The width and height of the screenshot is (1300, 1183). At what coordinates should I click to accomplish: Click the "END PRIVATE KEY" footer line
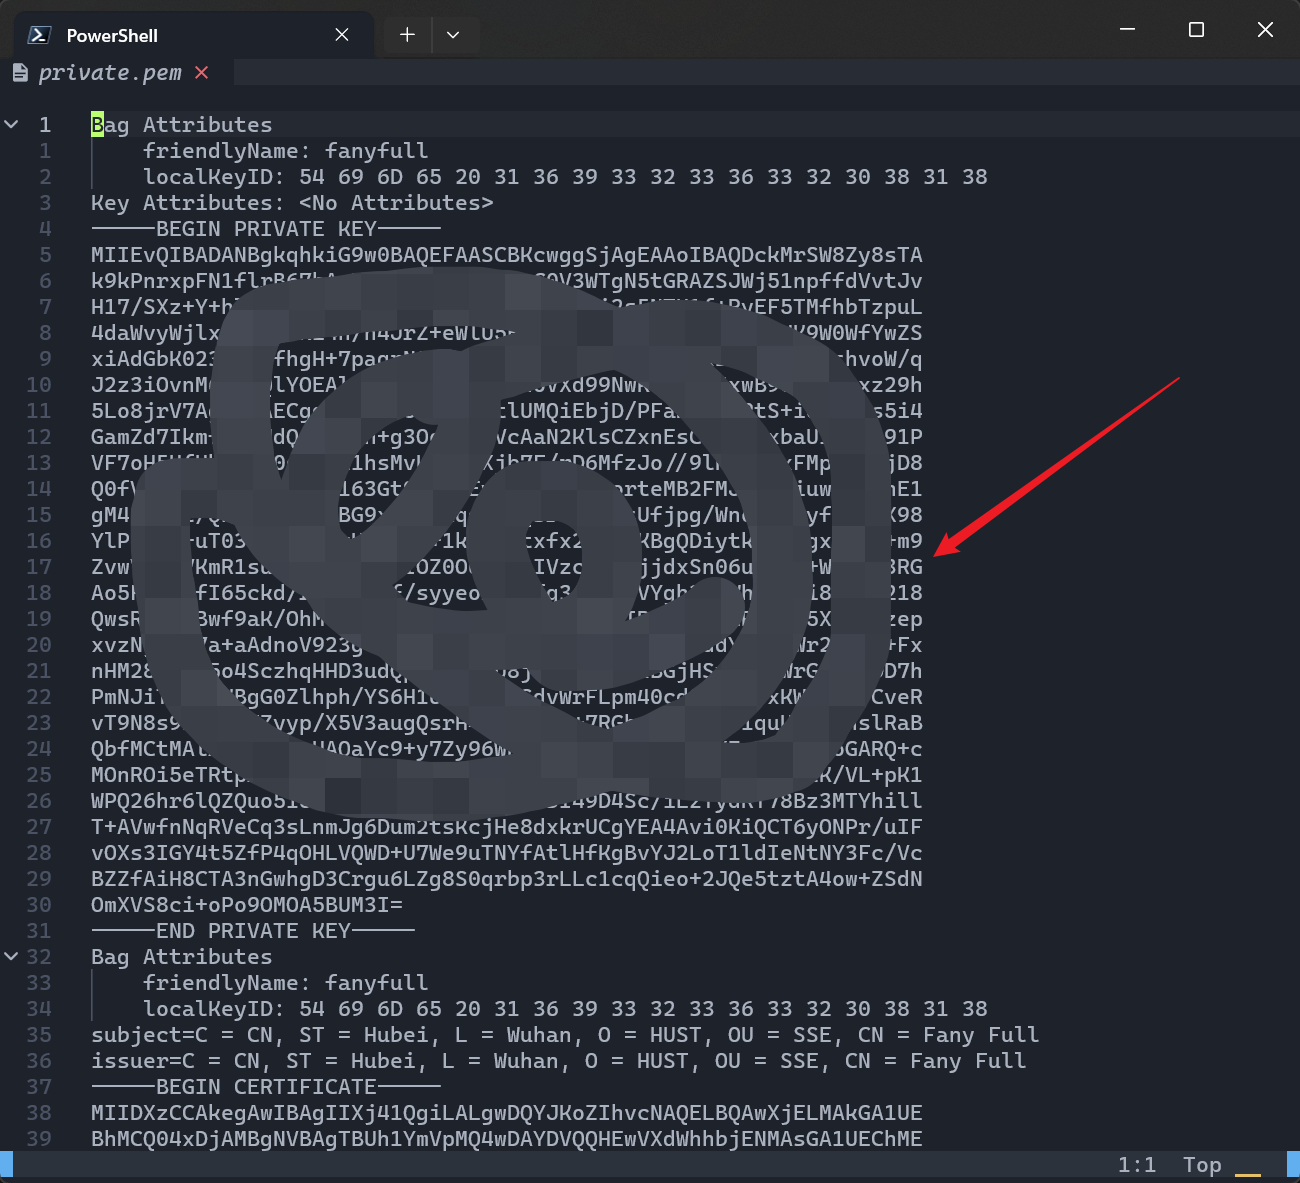(253, 931)
